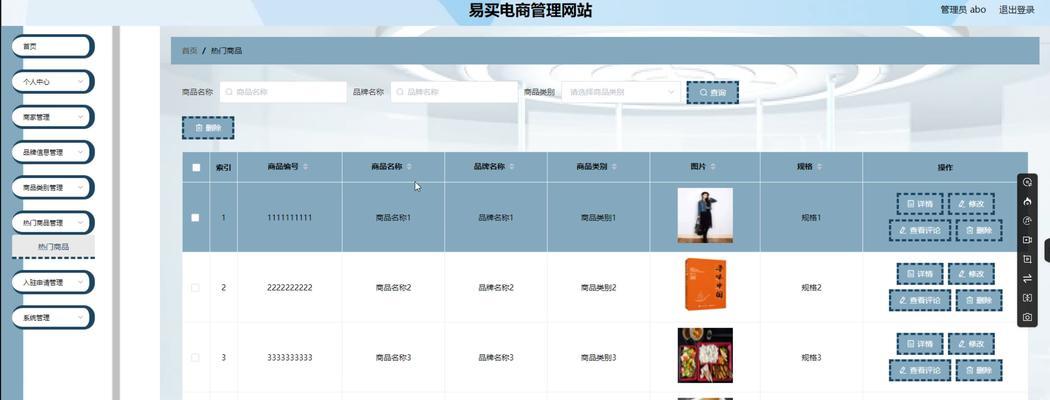Sort by 商品类别 column arrows
This screenshot has width=1050, height=400.
(x=614, y=167)
